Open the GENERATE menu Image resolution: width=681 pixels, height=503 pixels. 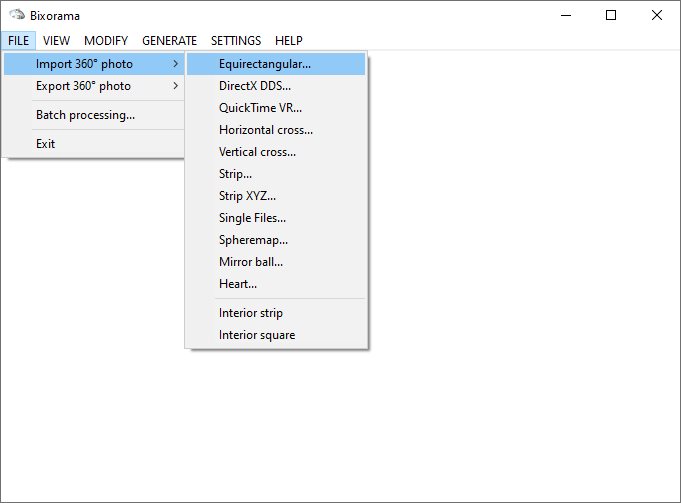point(169,41)
